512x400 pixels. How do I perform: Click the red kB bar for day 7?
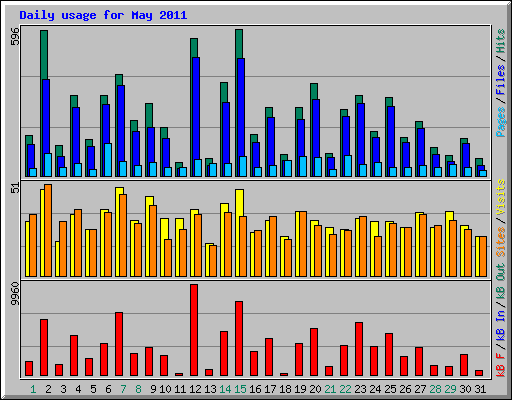119,344
